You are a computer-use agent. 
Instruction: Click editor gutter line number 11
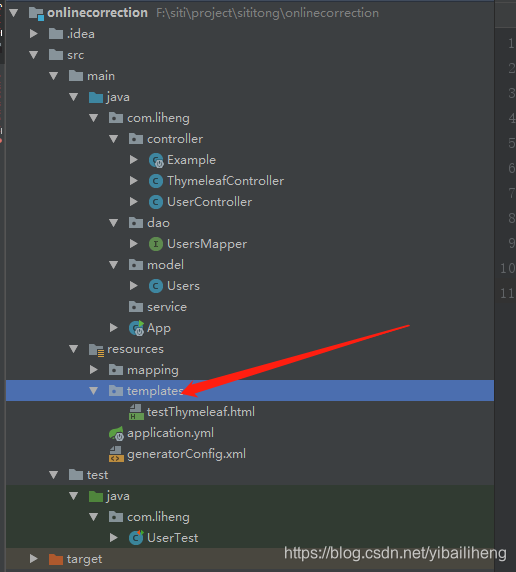508,293
